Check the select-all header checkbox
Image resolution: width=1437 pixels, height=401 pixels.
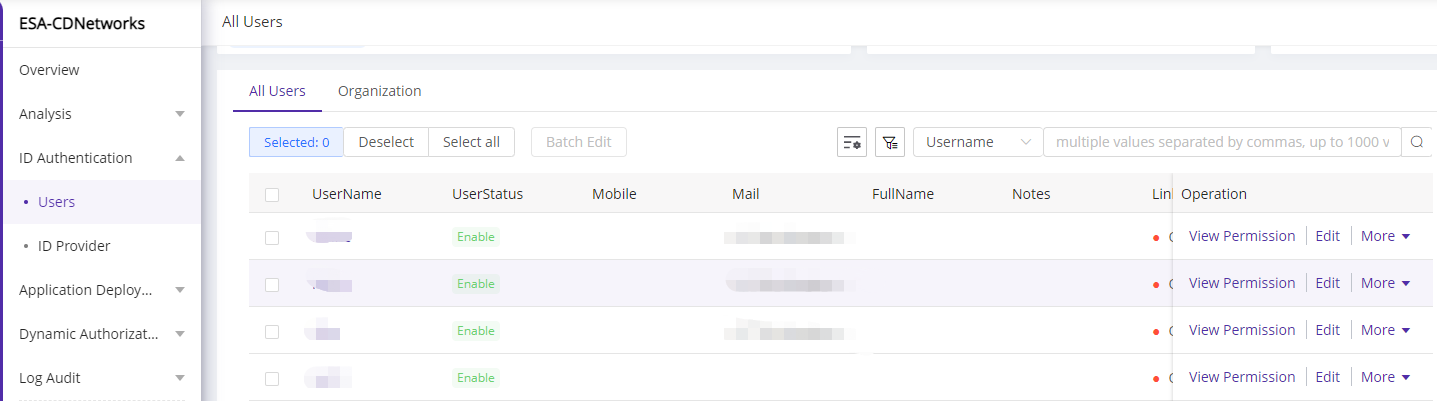coord(272,195)
